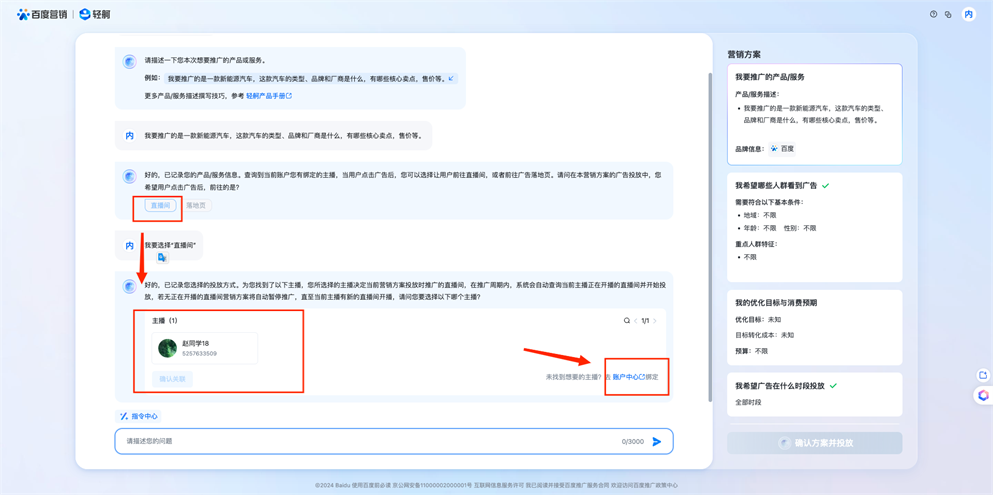Select the 直播间 option

point(160,206)
